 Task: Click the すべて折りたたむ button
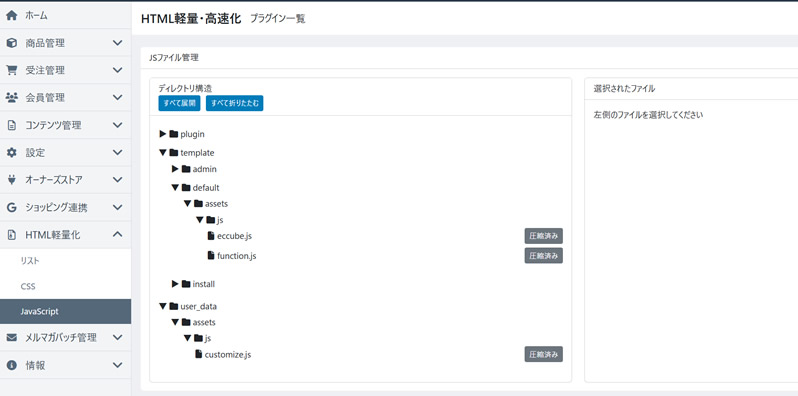point(235,103)
